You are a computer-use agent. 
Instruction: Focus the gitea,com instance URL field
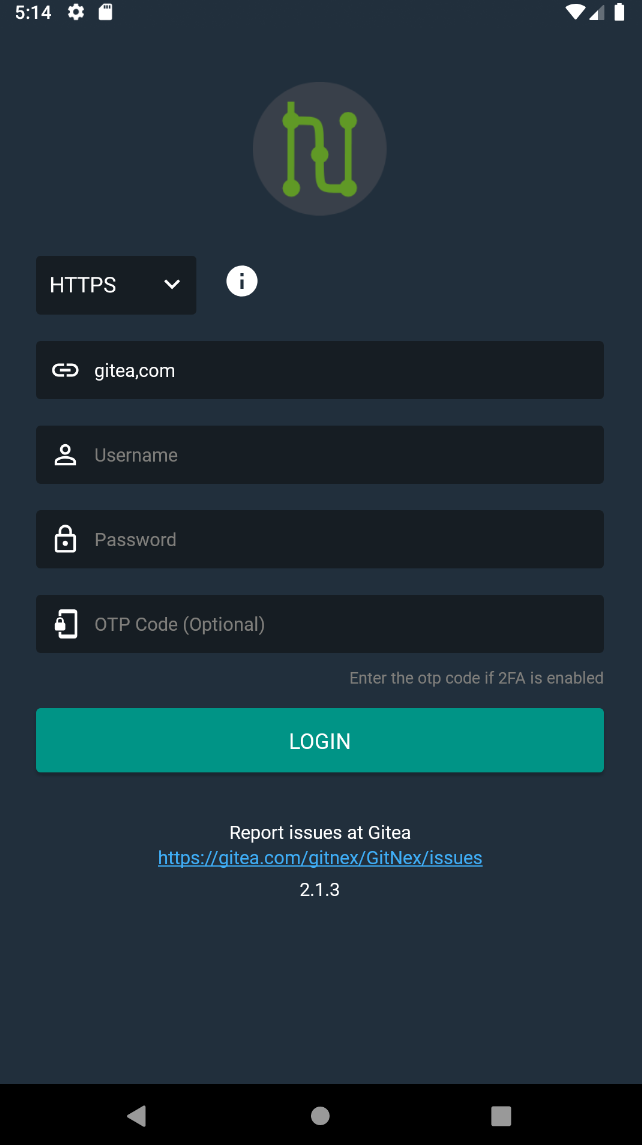coord(340,370)
